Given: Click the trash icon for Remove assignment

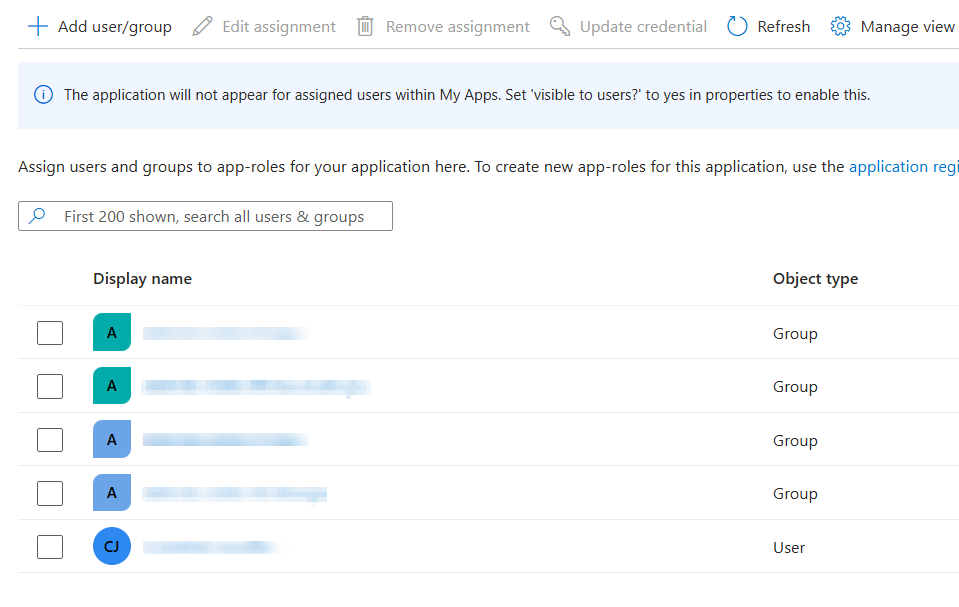Looking at the screenshot, I should [365, 26].
